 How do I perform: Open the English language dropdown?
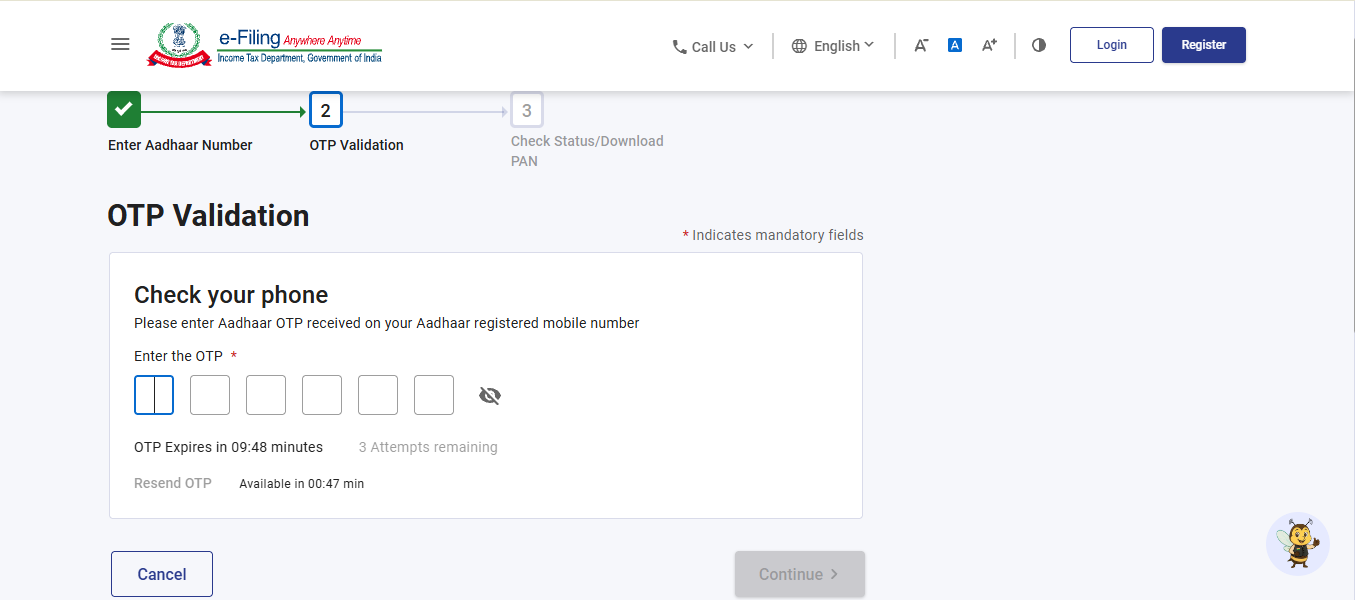tap(833, 46)
